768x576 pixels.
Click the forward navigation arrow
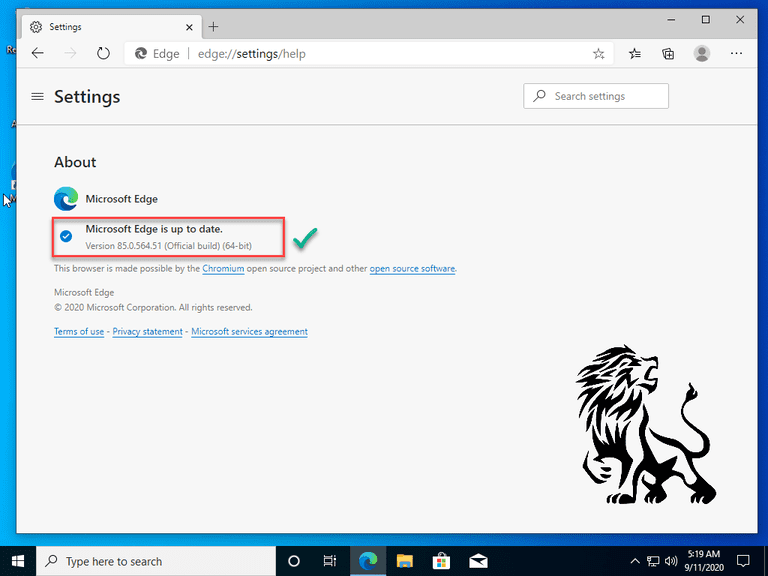tap(71, 53)
